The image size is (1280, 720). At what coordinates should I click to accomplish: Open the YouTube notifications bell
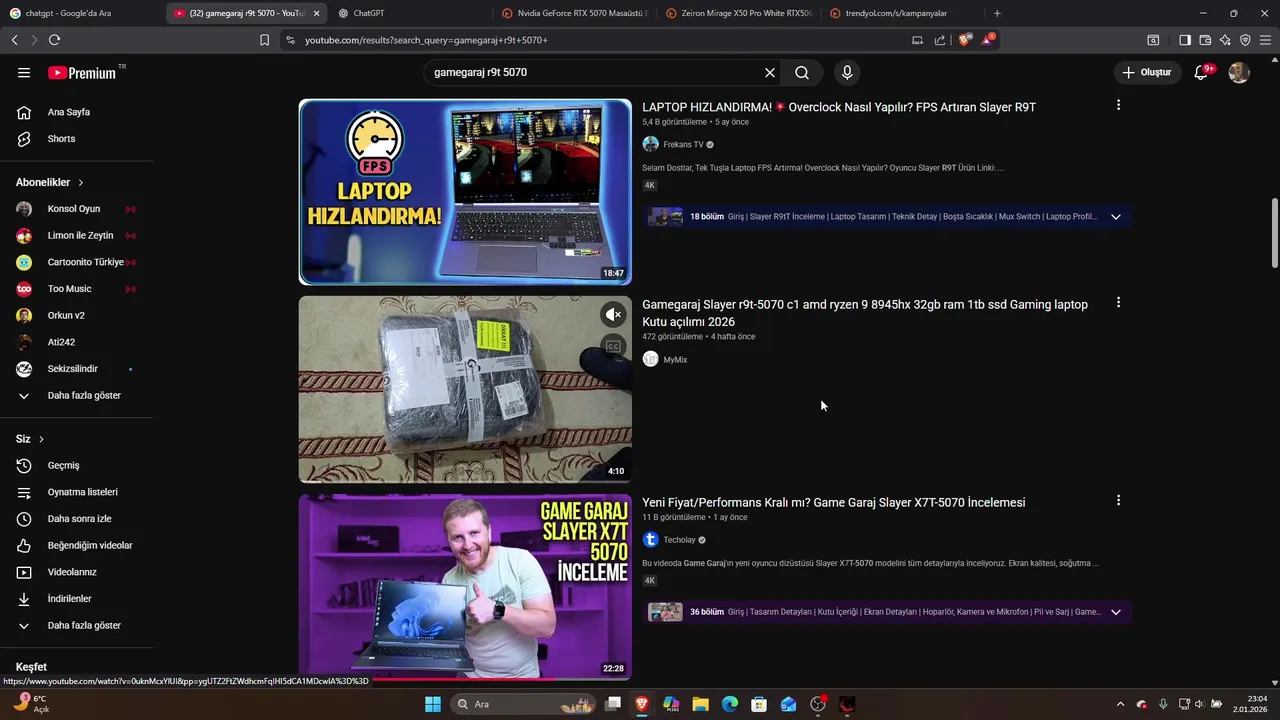pyautogui.click(x=1202, y=72)
